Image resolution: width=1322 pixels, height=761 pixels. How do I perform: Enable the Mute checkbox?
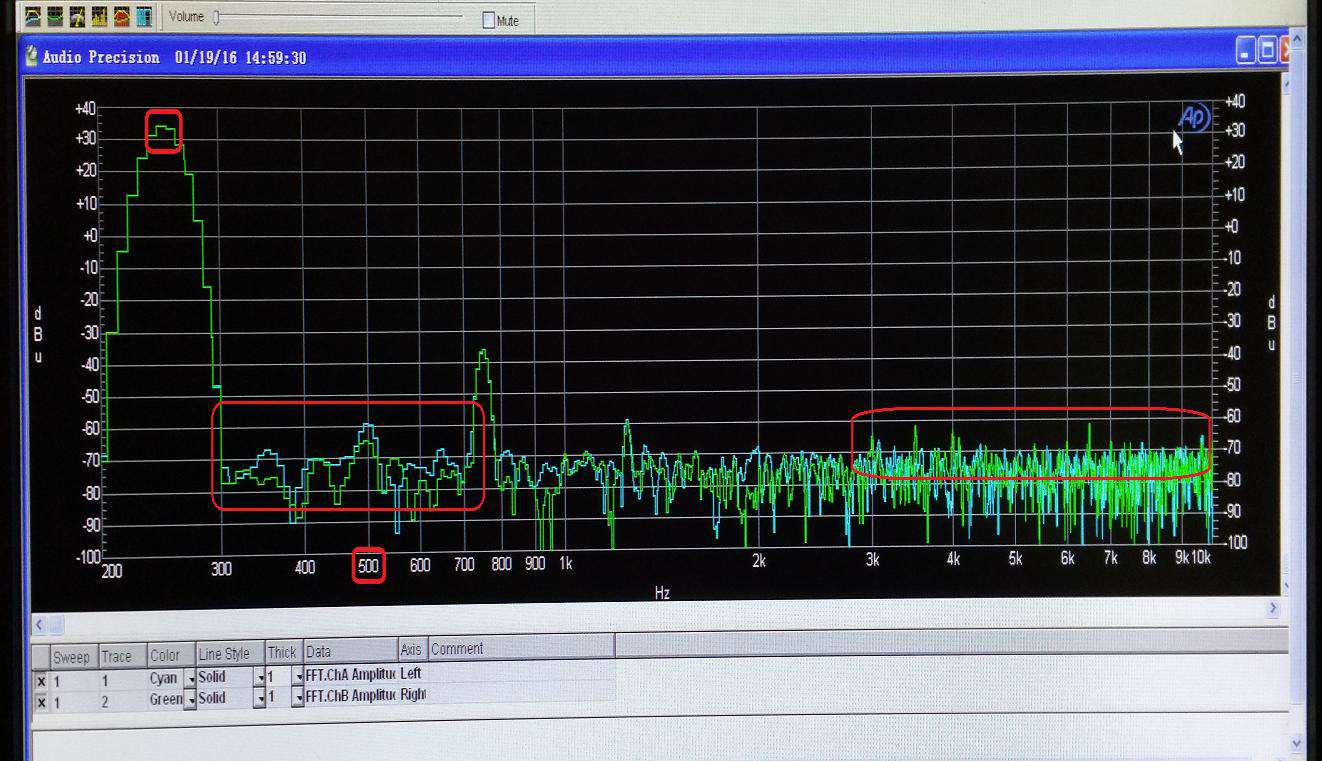[x=489, y=20]
